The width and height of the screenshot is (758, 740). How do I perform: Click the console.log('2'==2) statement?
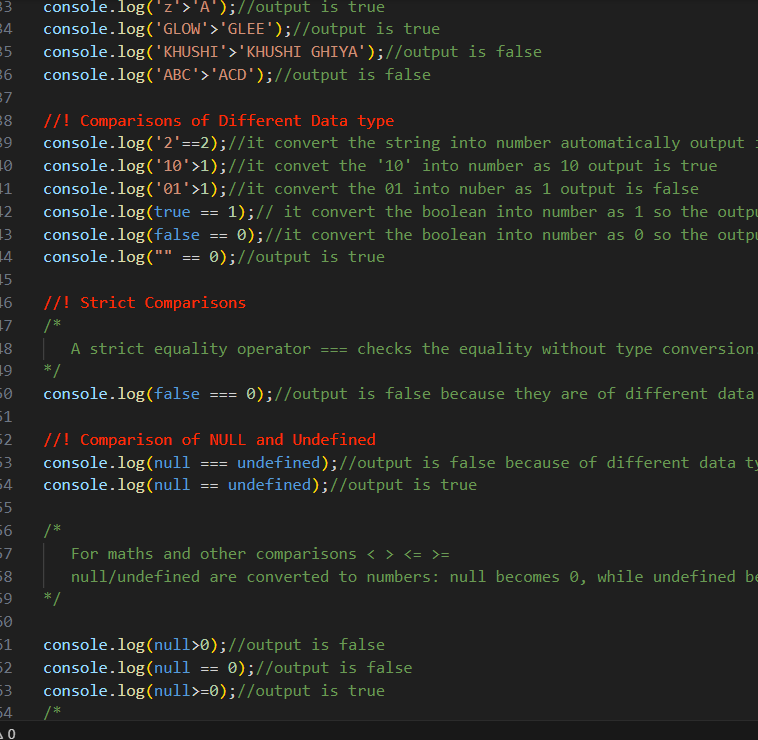(135, 143)
